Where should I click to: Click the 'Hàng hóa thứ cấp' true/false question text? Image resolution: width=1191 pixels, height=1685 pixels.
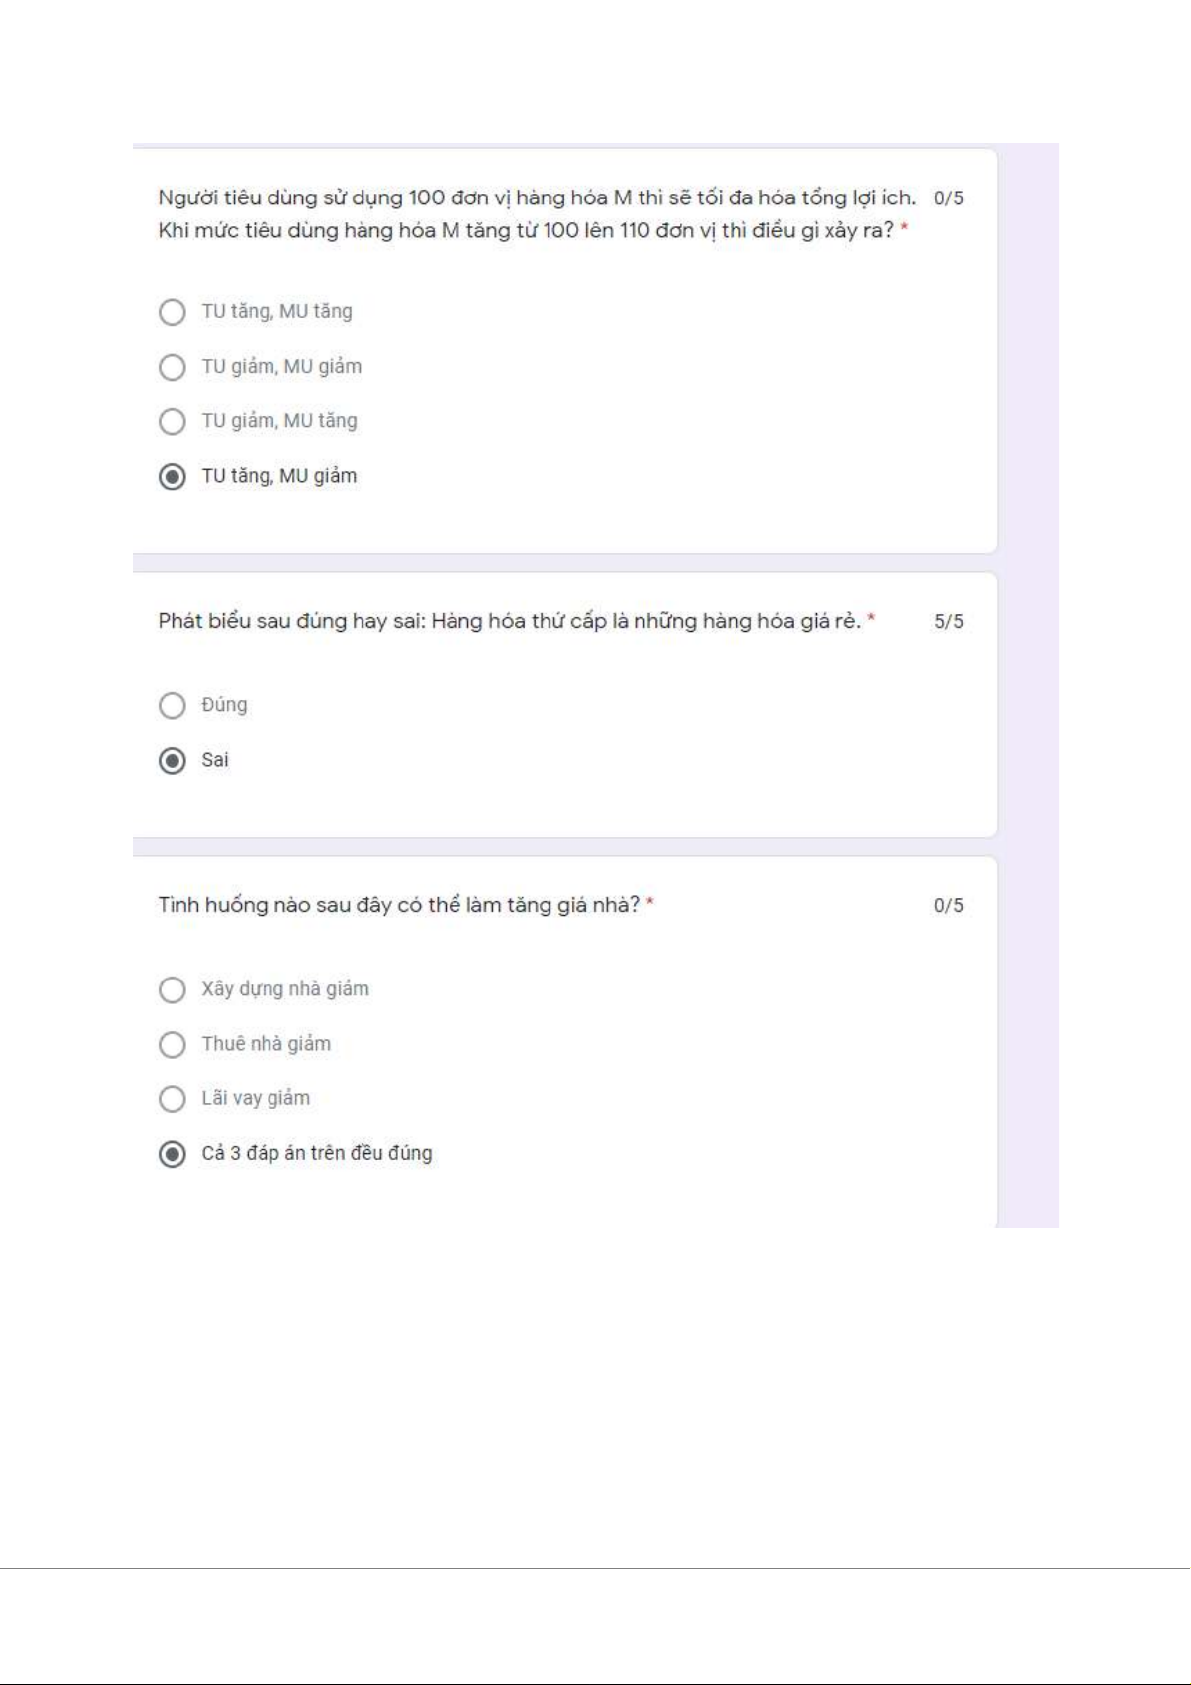510,621
